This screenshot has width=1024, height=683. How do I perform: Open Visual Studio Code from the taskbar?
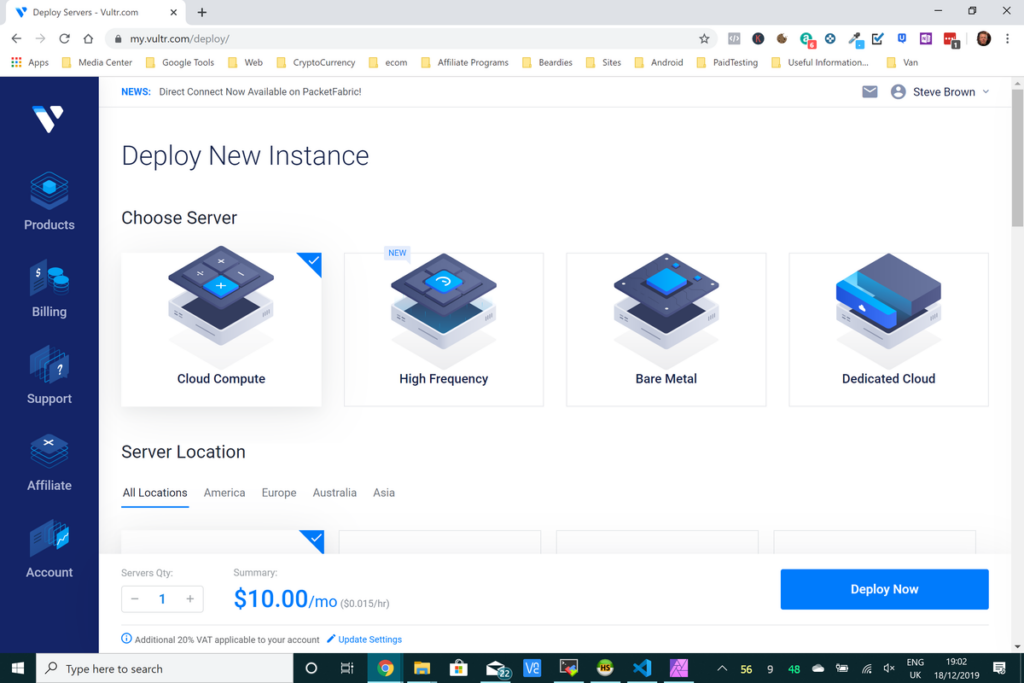[642, 668]
